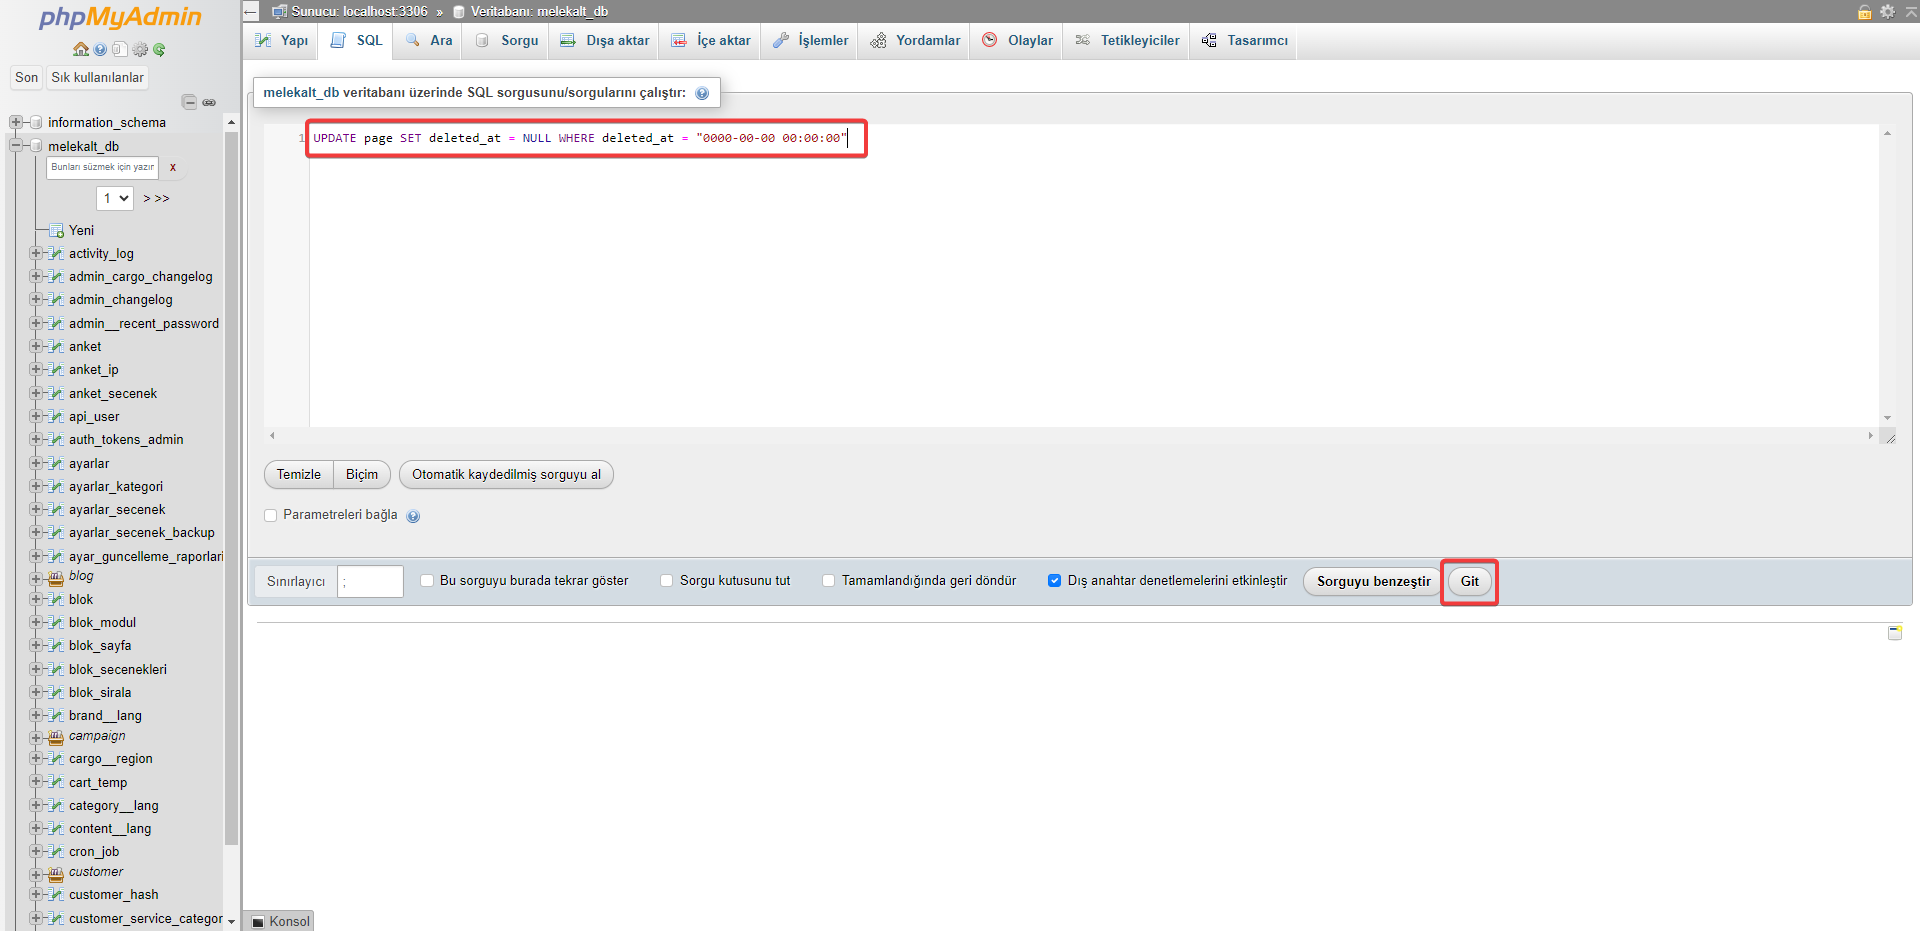Uncheck Dış anahtar denetlemelerini etkinleştir
This screenshot has height=931, width=1920.
1054,581
